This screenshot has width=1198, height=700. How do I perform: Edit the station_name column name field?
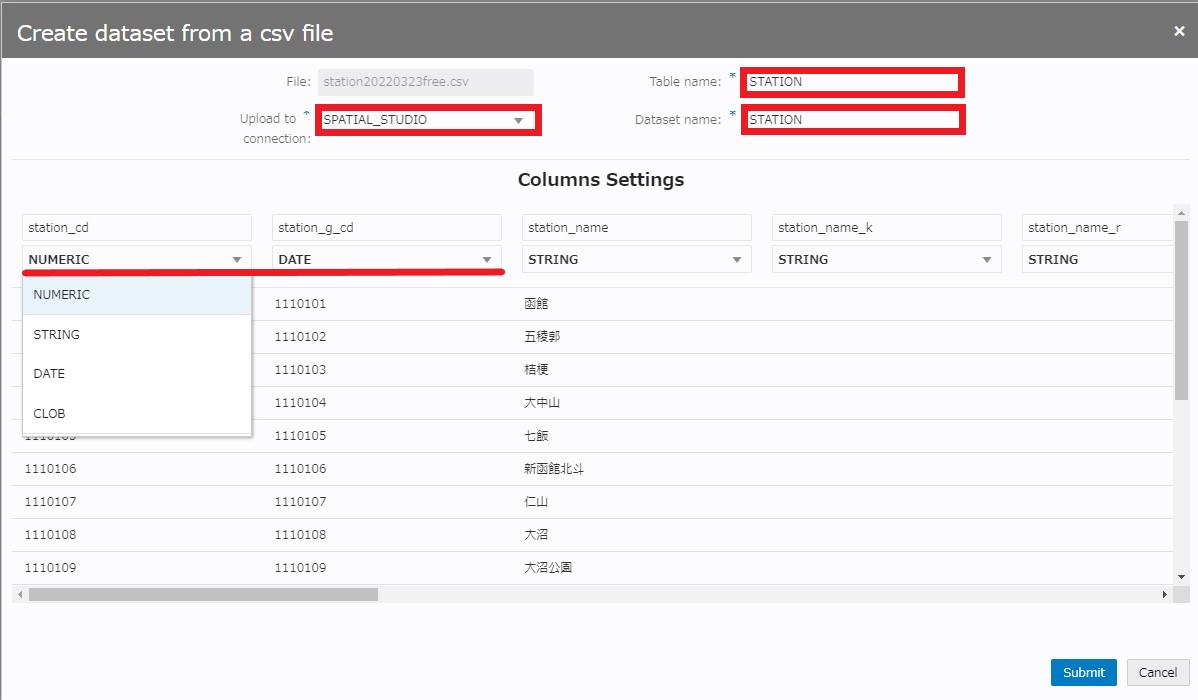click(x=636, y=228)
